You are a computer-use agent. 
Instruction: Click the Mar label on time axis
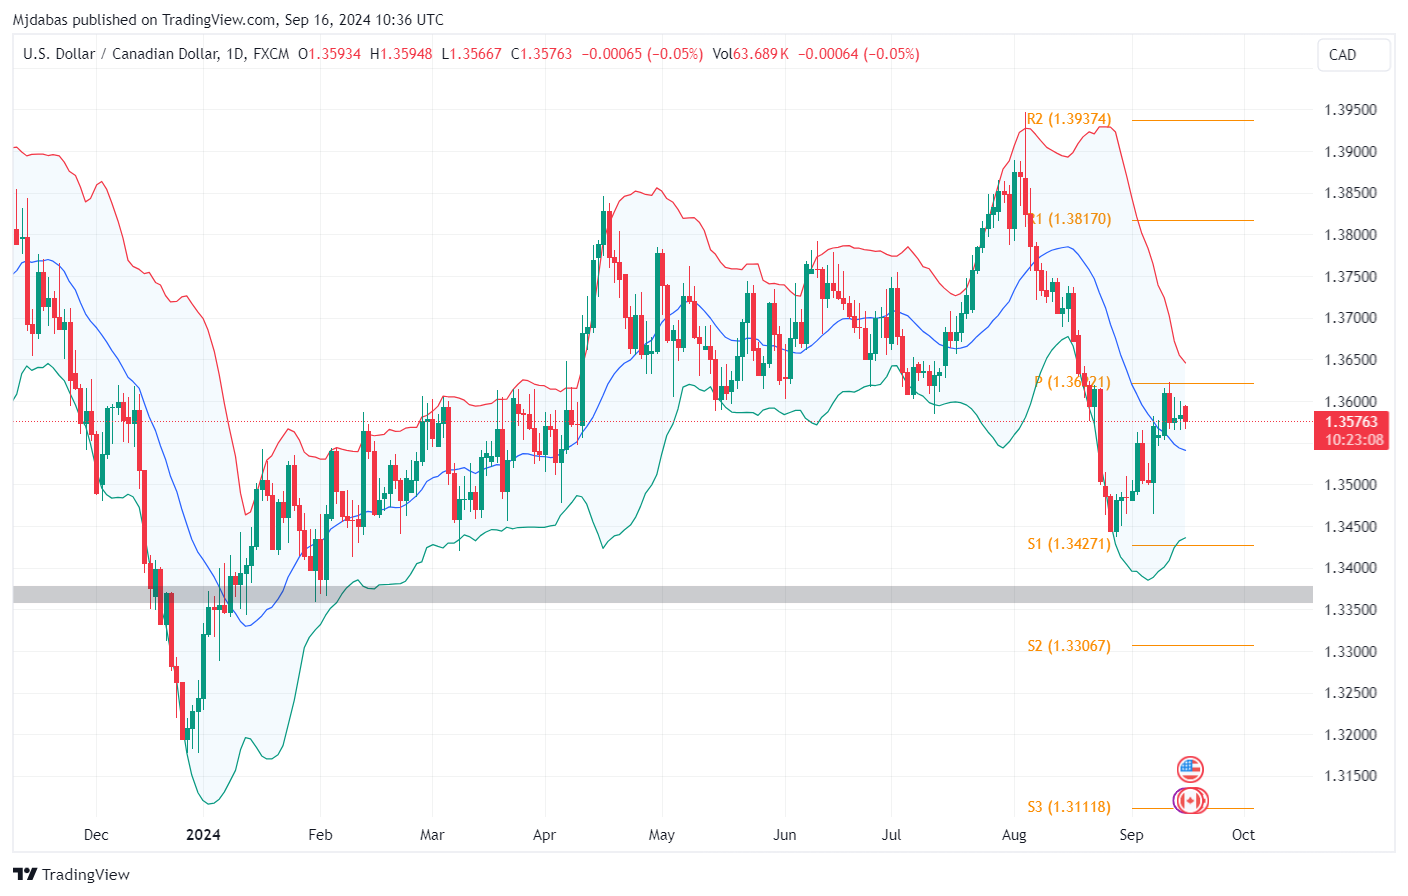(x=432, y=835)
